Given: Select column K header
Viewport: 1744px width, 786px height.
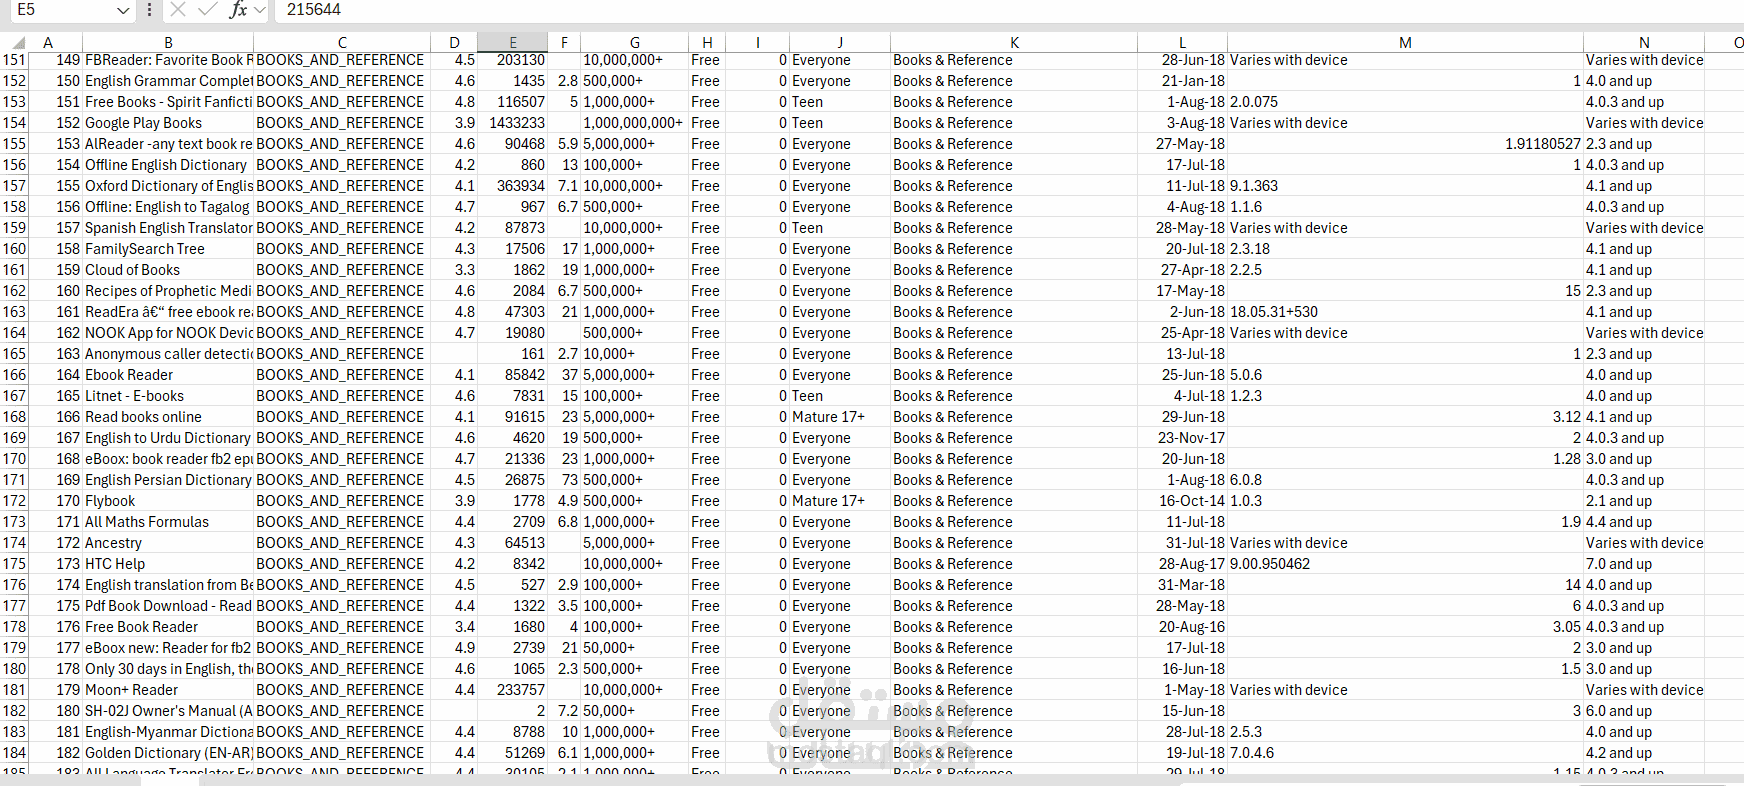Looking at the screenshot, I should (1014, 43).
